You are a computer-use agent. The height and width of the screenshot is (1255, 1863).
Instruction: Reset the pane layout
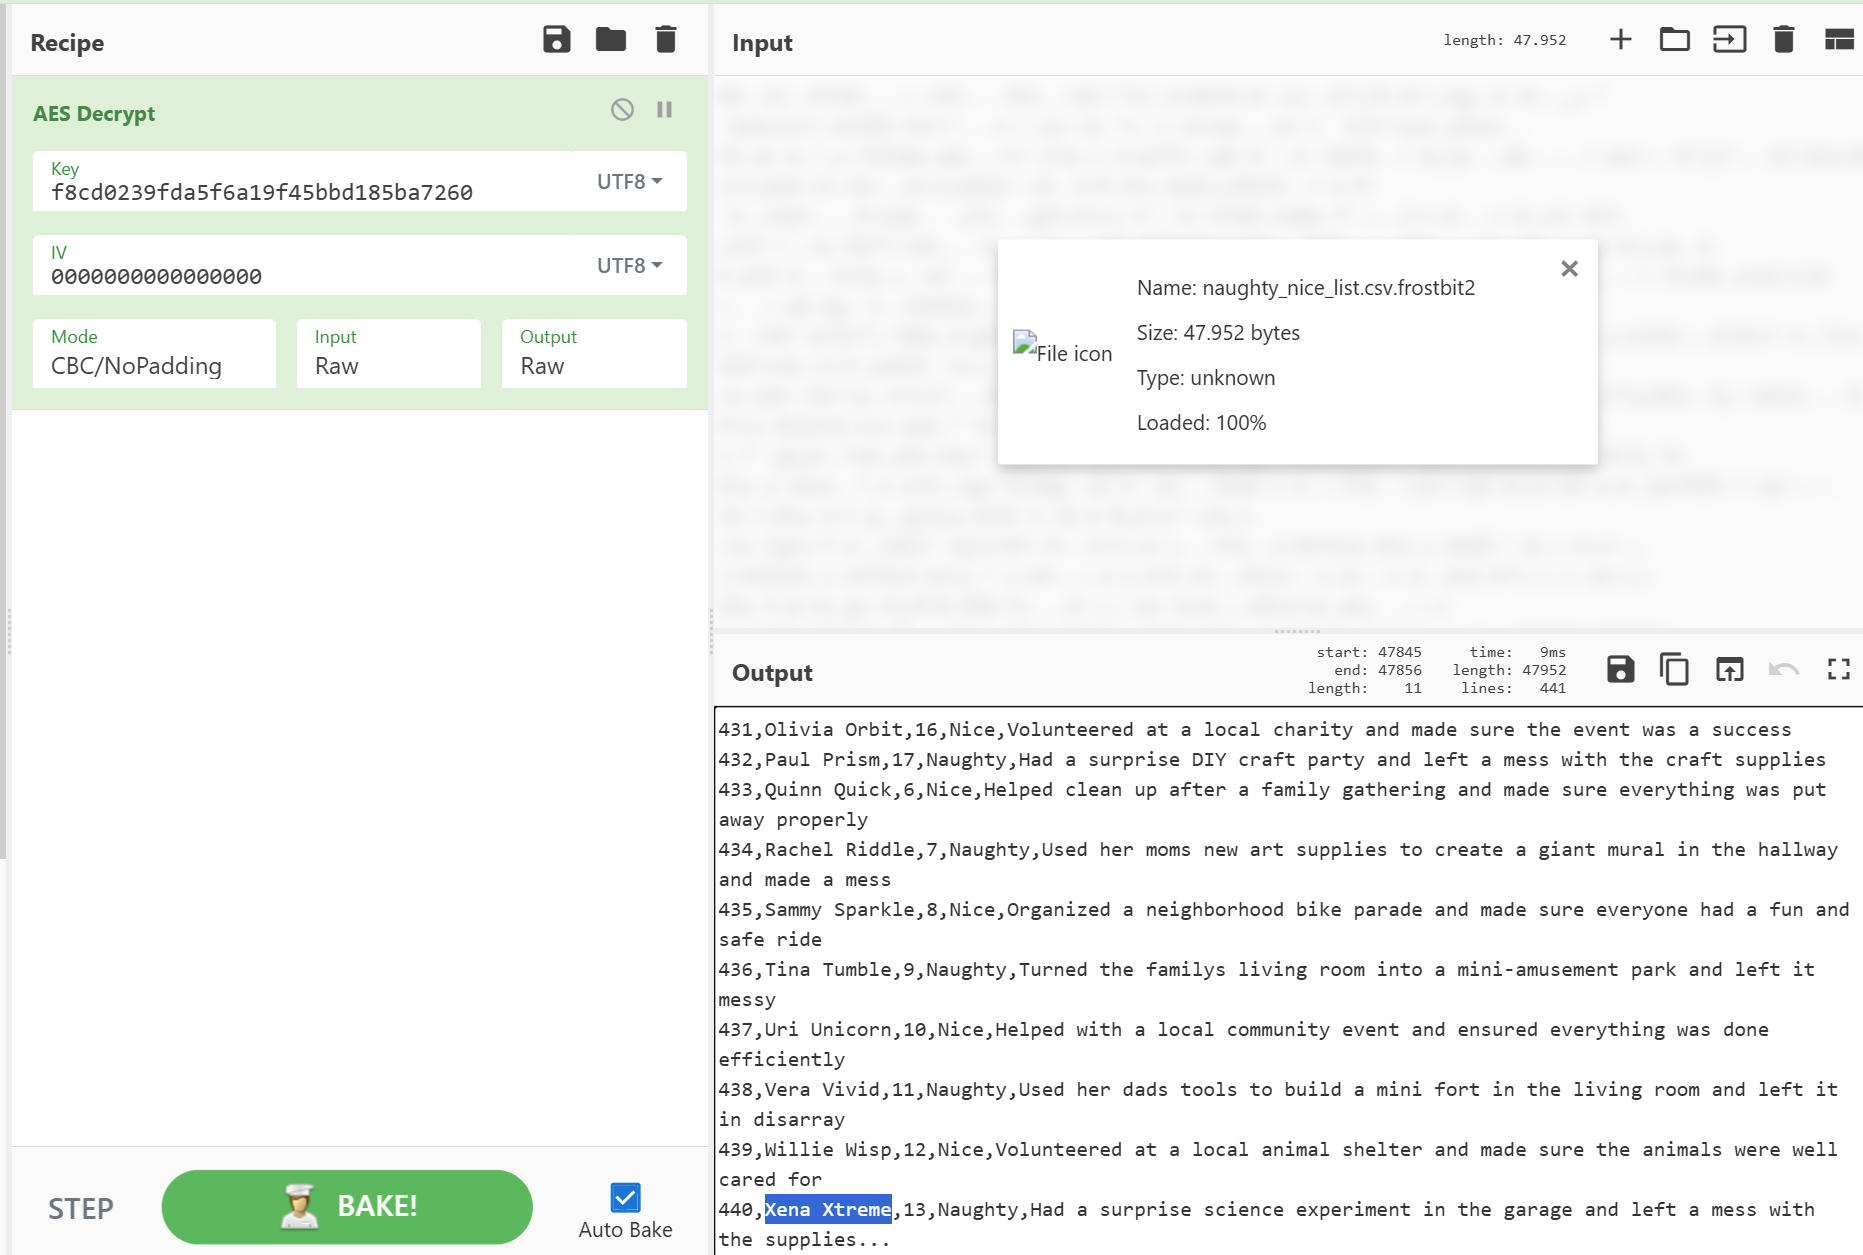pyautogui.click(x=1838, y=40)
